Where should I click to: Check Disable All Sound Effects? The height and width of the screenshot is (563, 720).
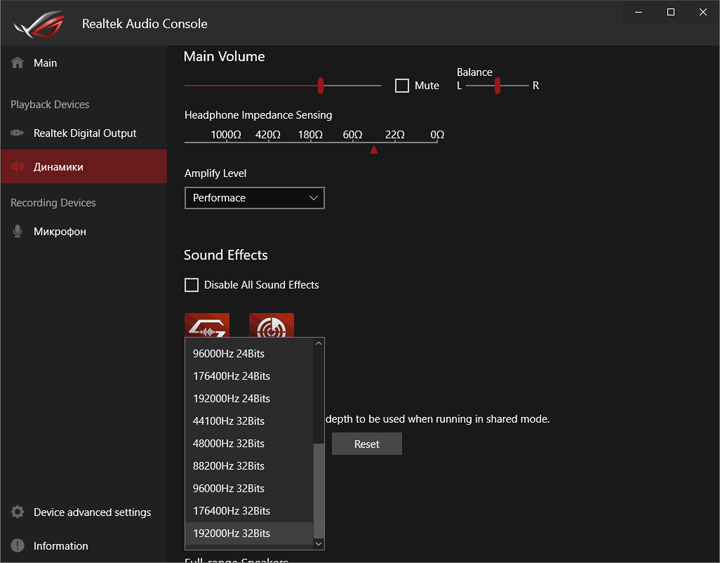(192, 285)
